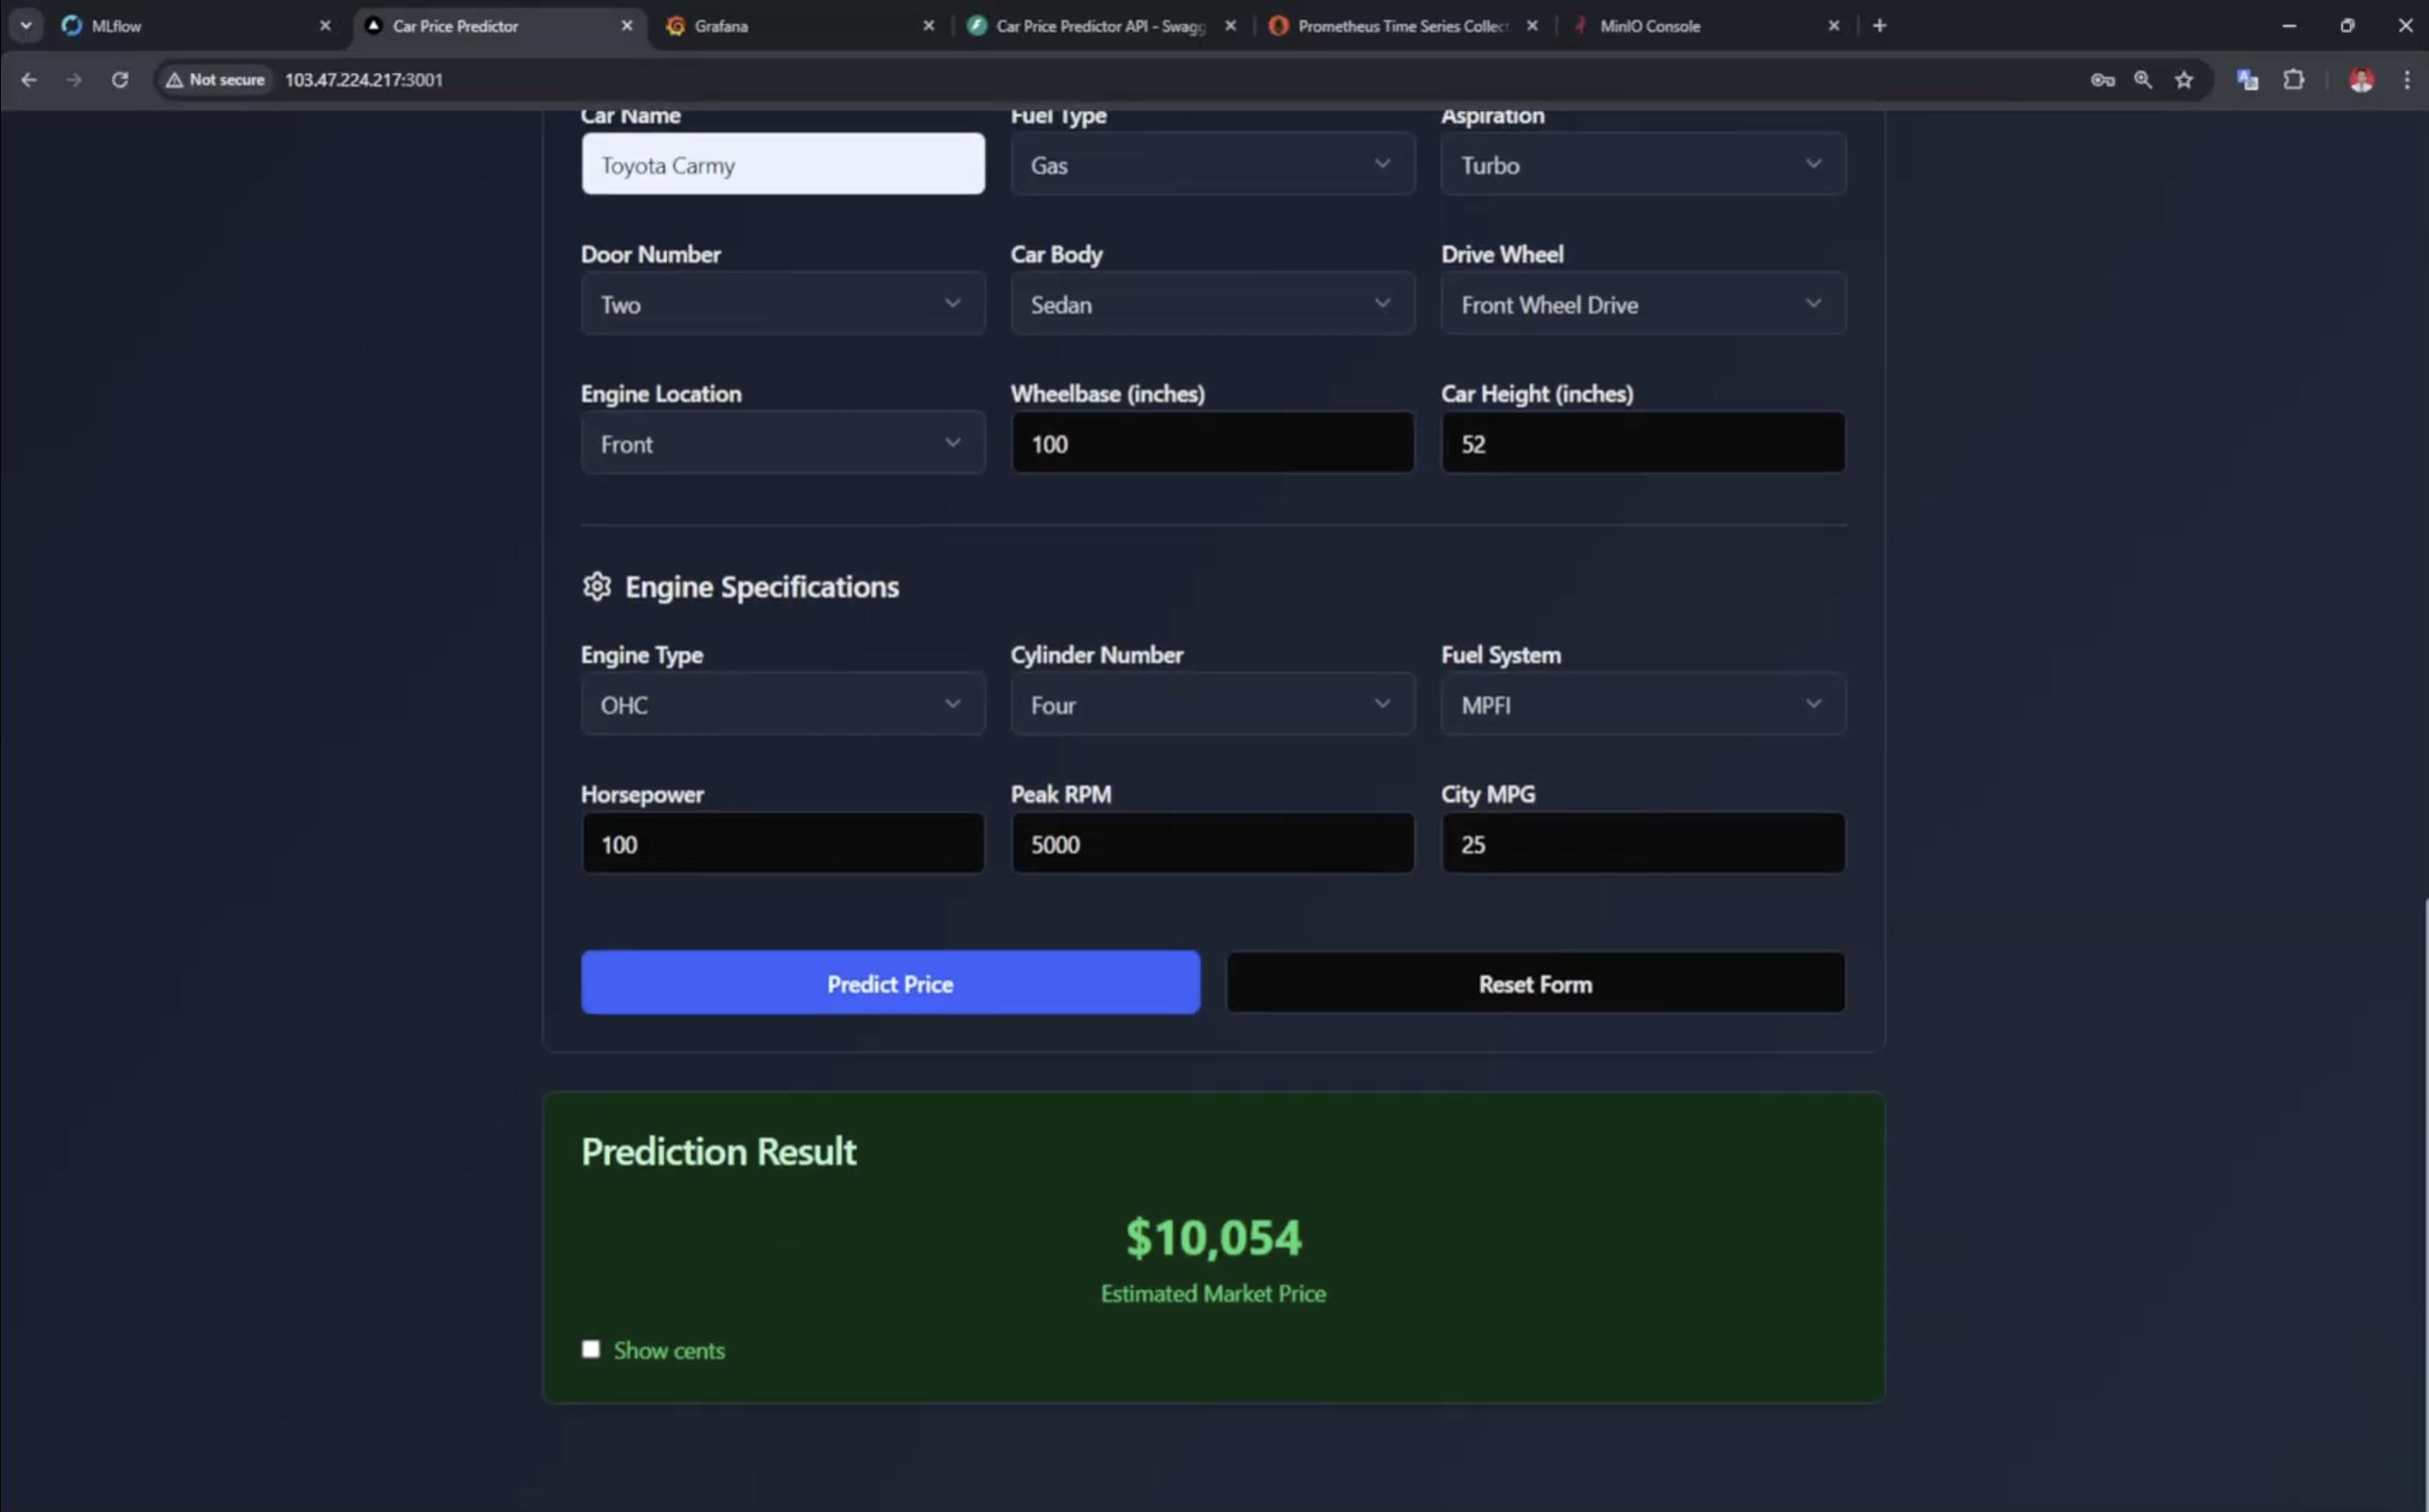This screenshot has height=1512, width=2429.
Task: Click the browser back arrow
Action: click(29, 79)
